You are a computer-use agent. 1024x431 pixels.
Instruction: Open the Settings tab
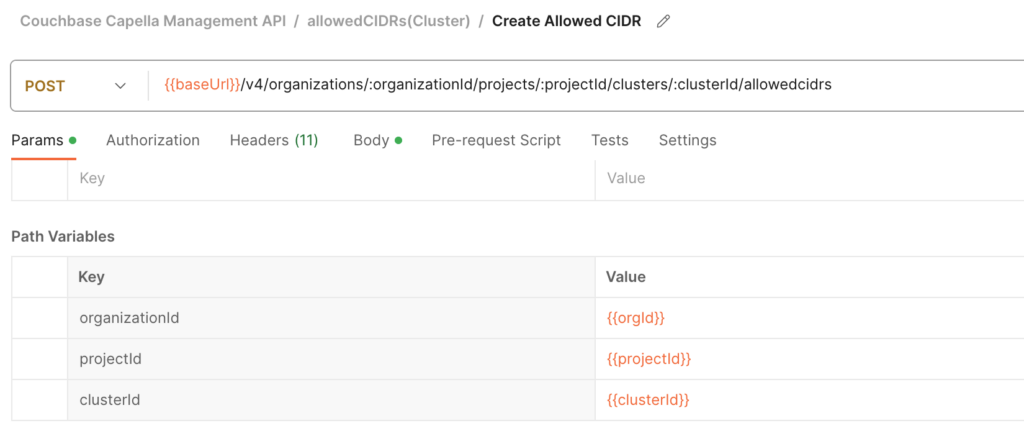pyautogui.click(x=687, y=140)
